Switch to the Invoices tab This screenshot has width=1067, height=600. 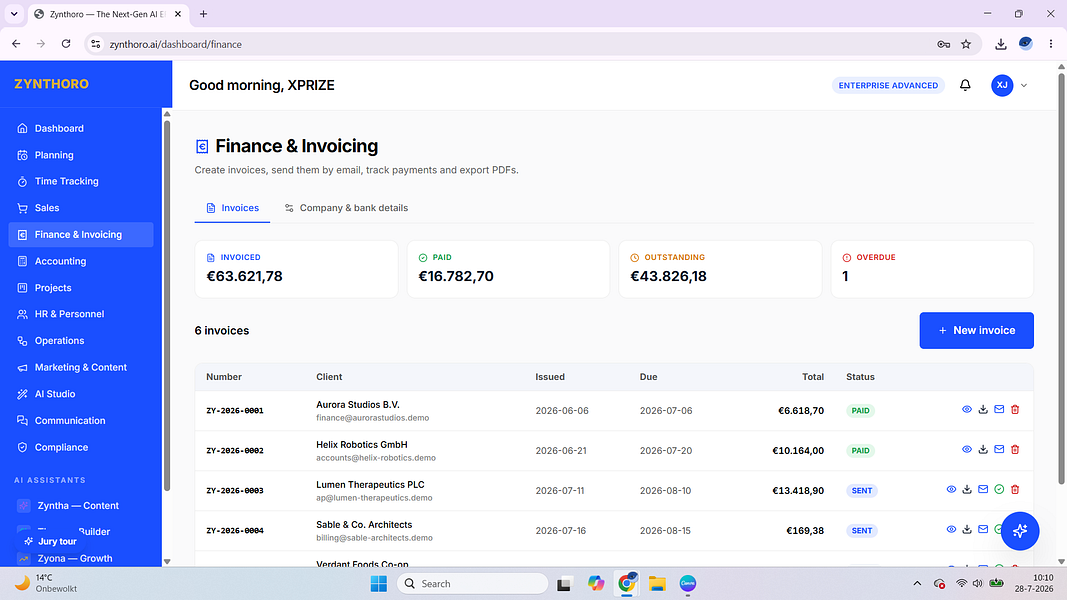click(x=233, y=208)
